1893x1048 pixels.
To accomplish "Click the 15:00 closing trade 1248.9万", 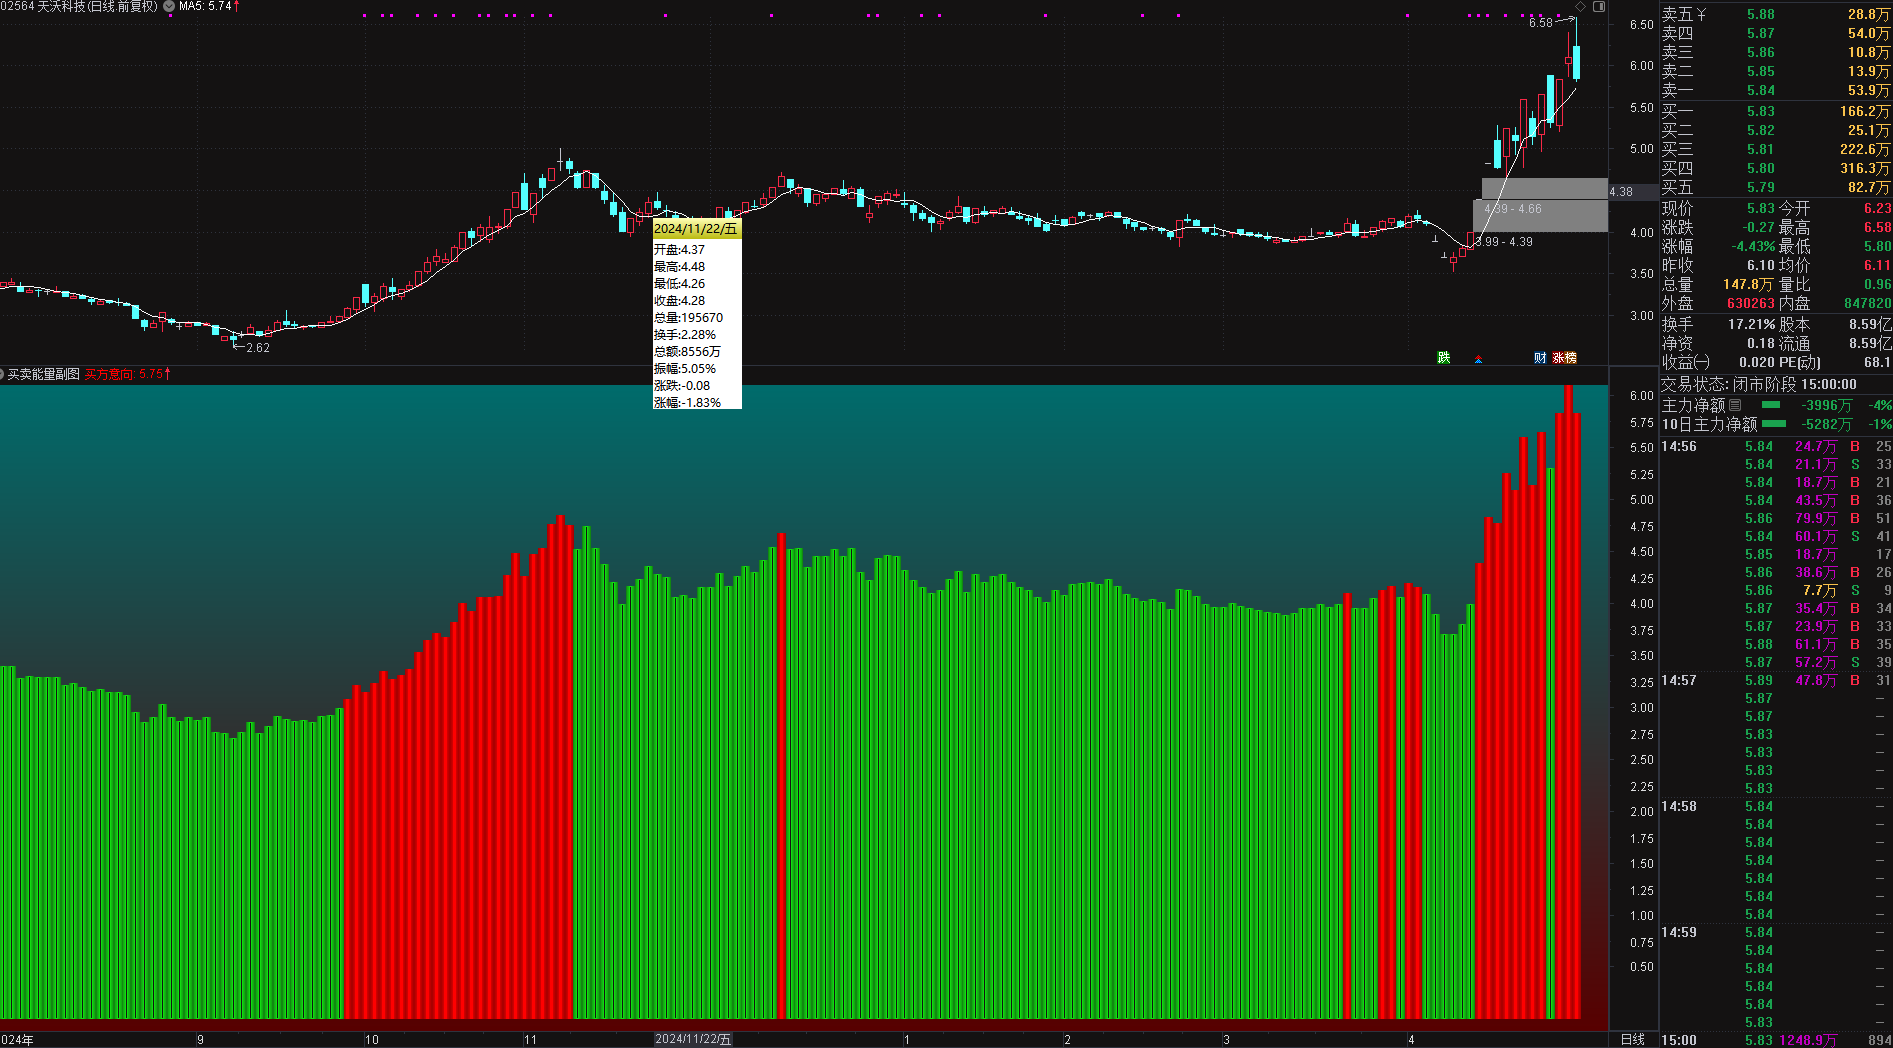I will [x=1807, y=1040].
